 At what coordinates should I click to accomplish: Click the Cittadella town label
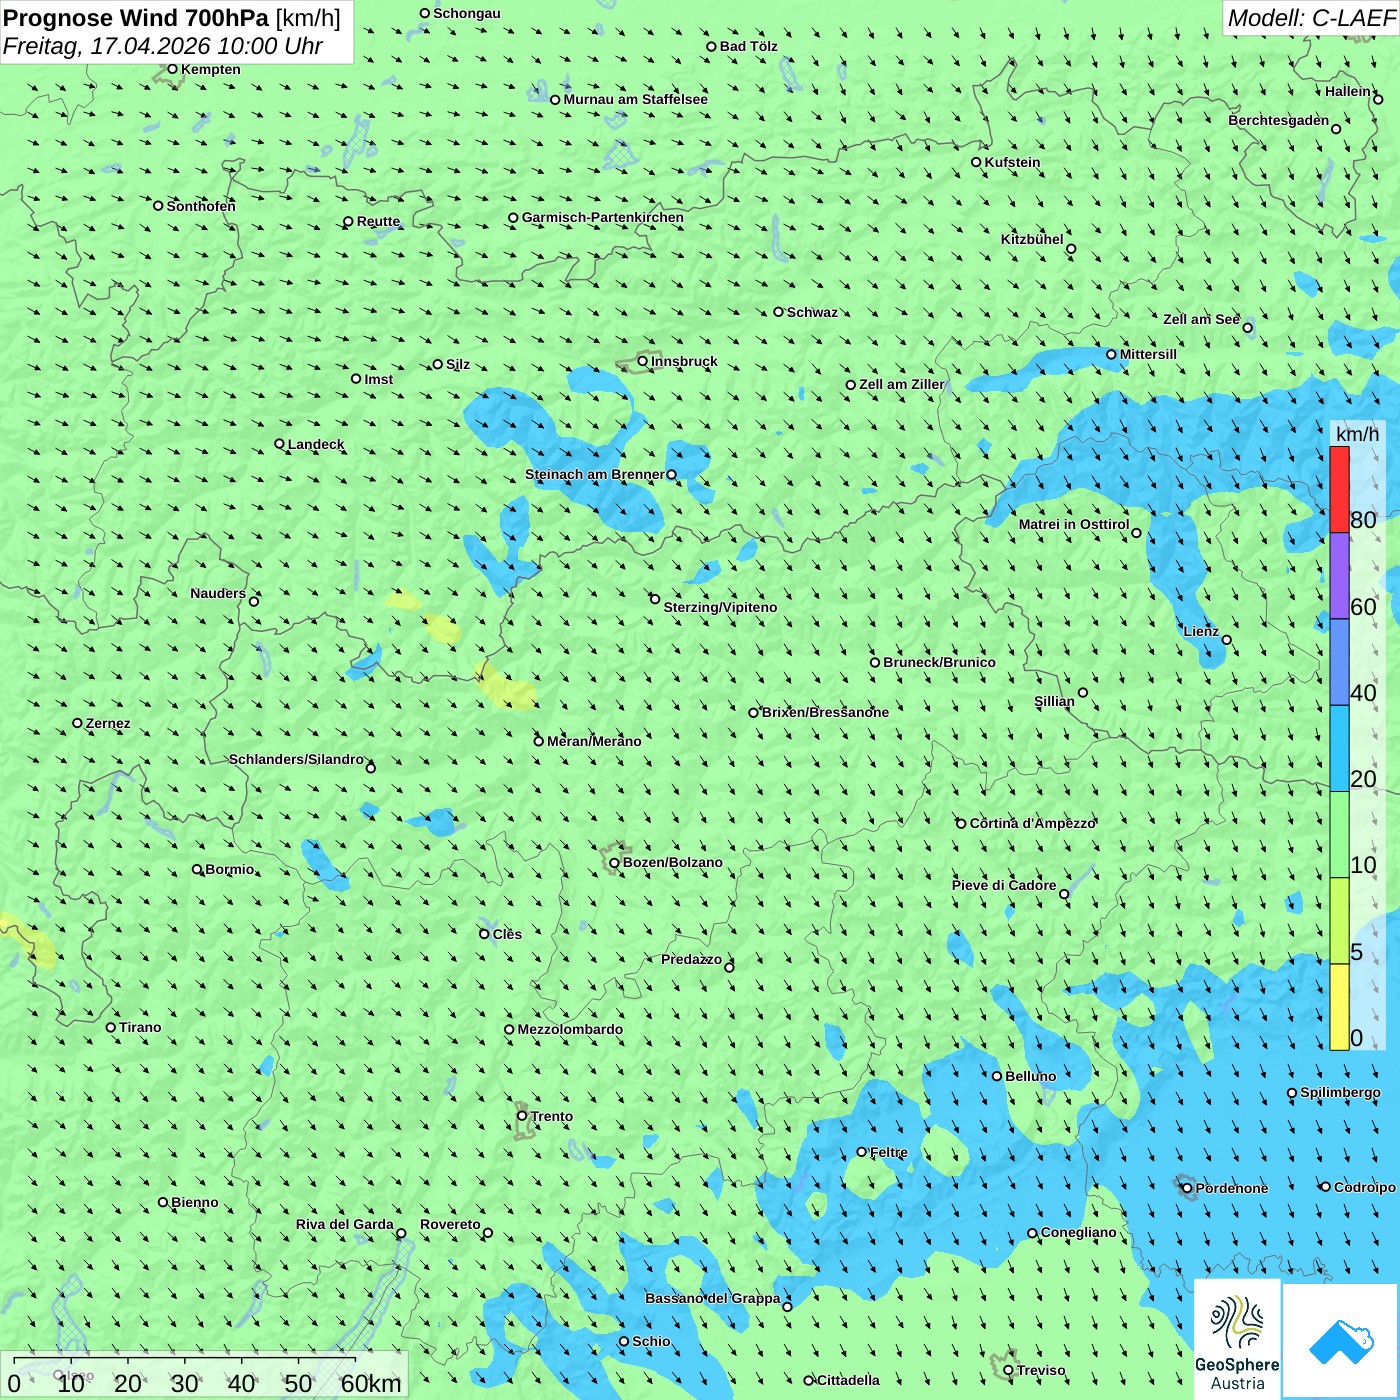coord(848,1380)
